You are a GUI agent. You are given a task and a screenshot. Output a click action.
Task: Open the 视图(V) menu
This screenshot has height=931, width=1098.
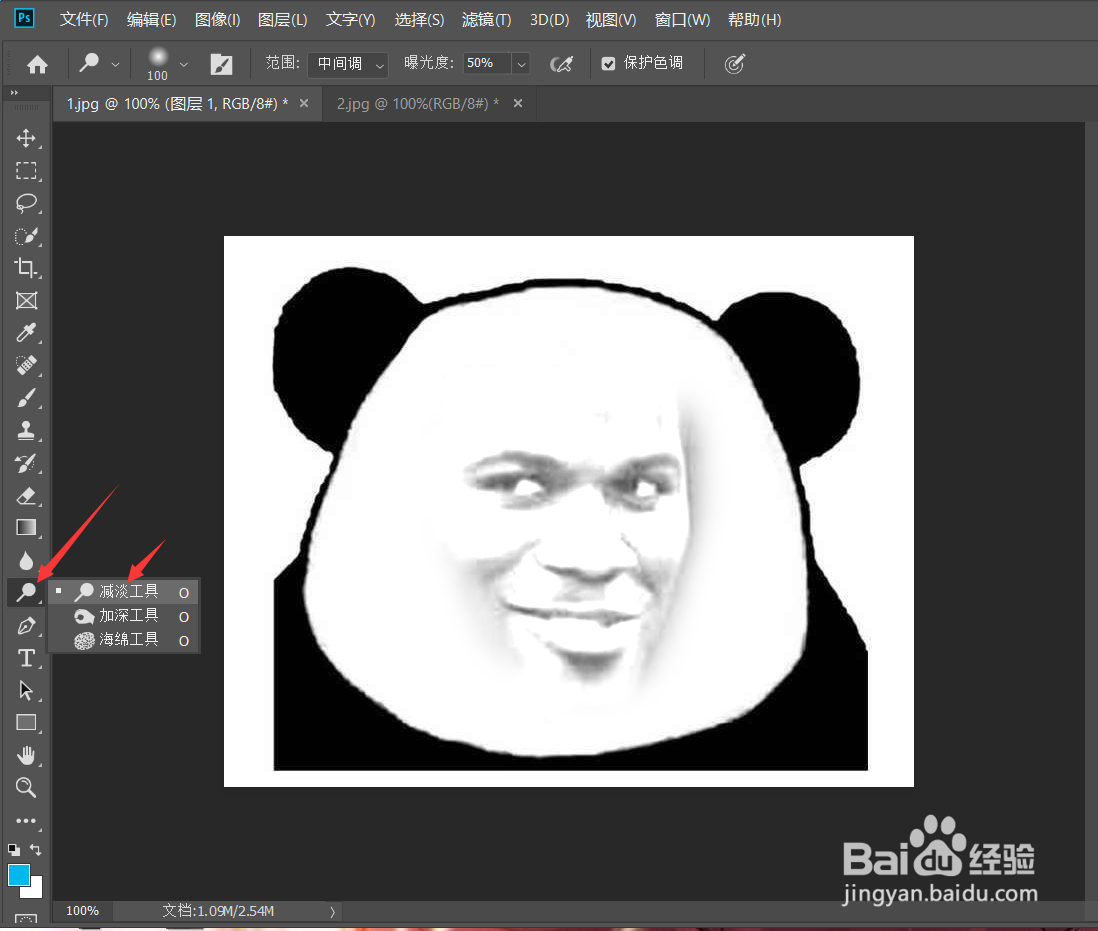pyautogui.click(x=611, y=20)
